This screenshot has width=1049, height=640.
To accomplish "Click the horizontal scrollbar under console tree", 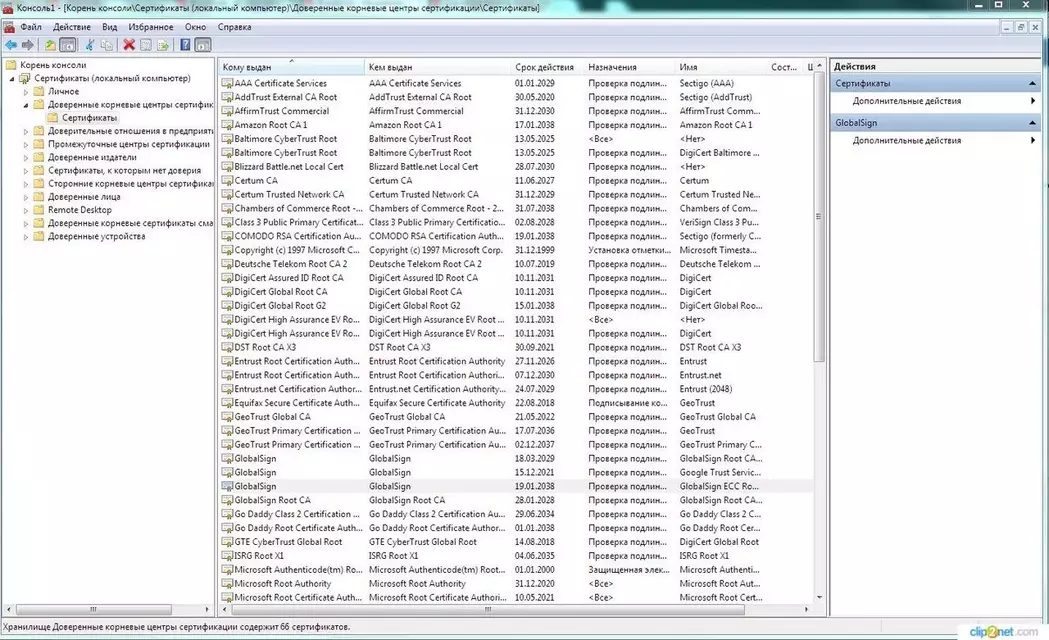I will tap(93, 609).
